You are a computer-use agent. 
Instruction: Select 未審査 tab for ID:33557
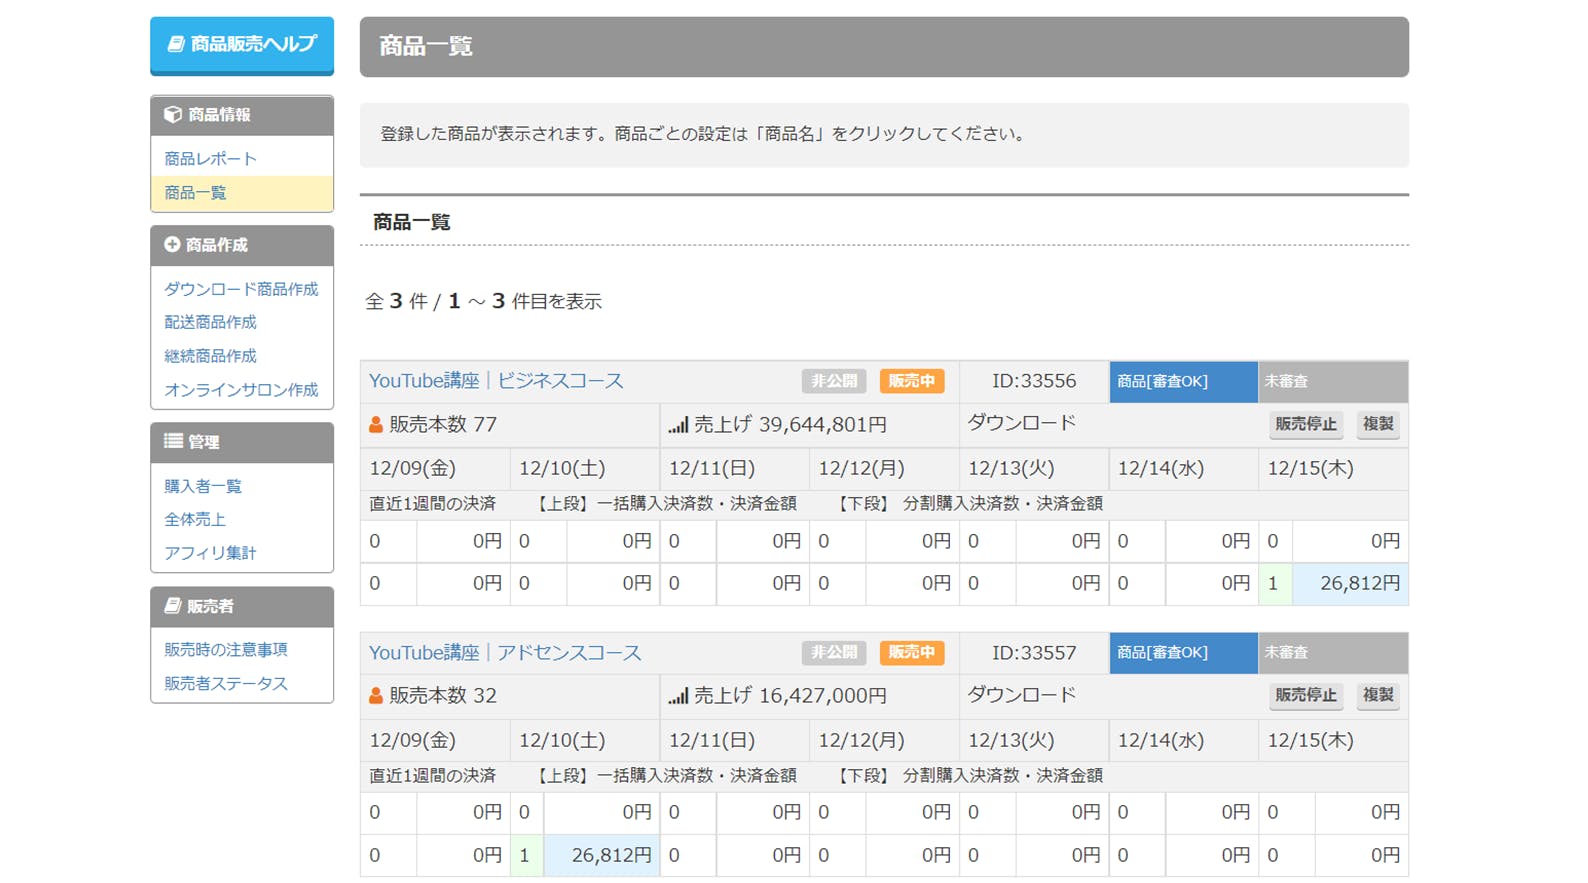click(x=1332, y=653)
